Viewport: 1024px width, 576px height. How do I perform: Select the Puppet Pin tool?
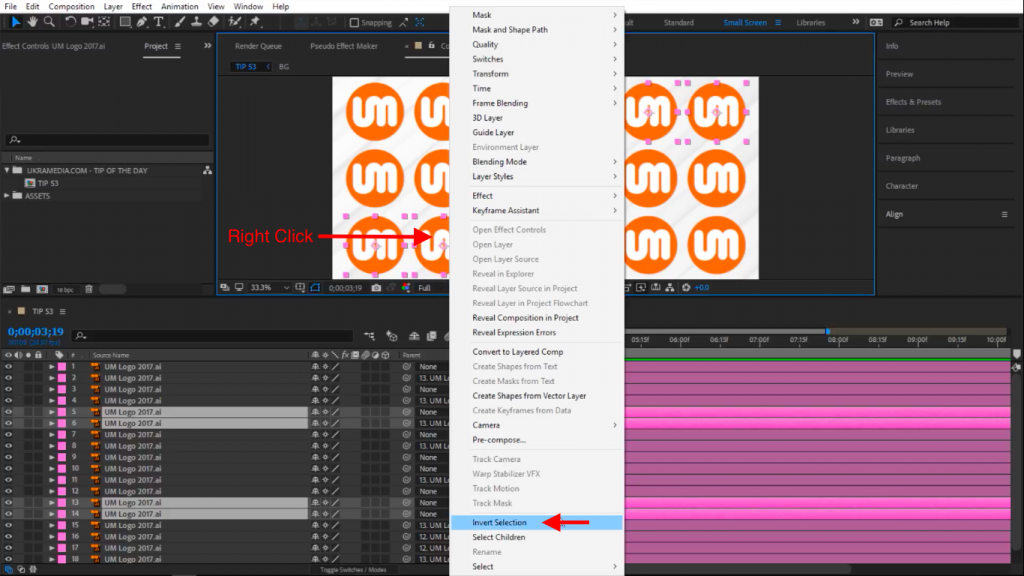coord(255,22)
